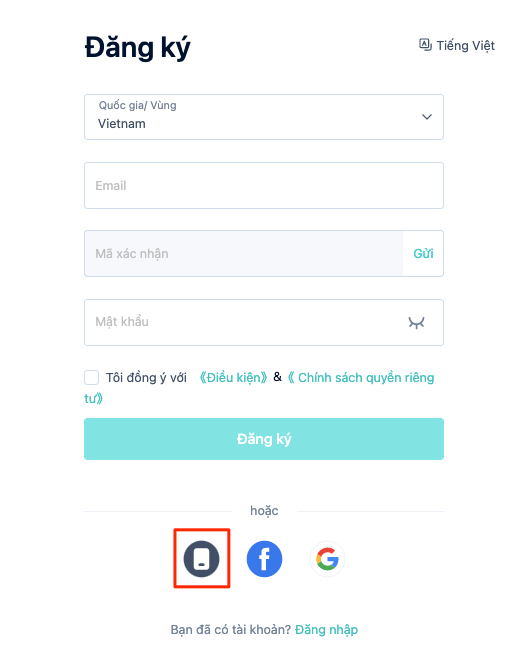The image size is (531, 665).
Task: Open the Tiếng Việt language menu
Action: (457, 45)
